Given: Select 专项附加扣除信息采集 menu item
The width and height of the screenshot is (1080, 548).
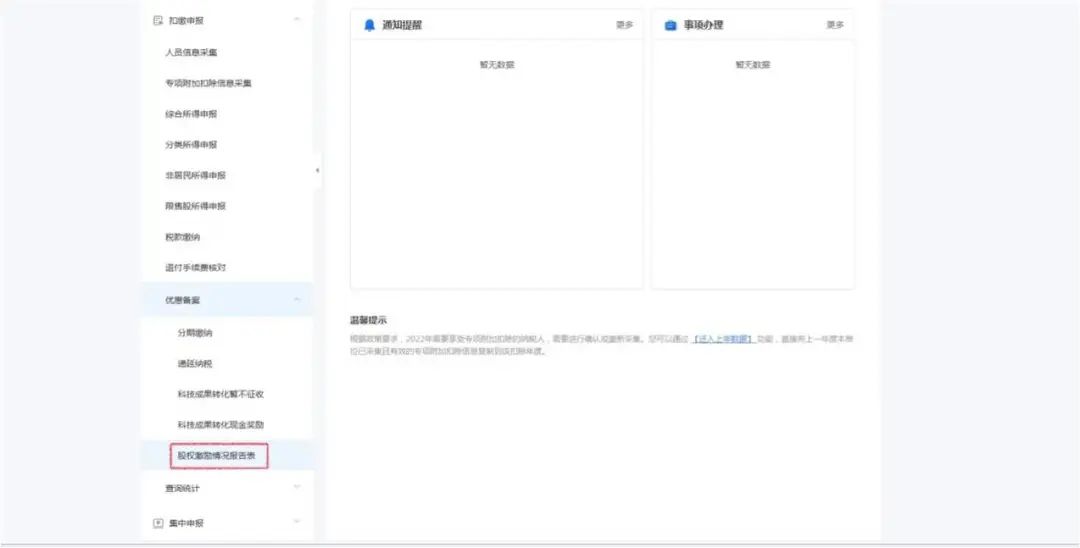Looking at the screenshot, I should pos(208,83).
